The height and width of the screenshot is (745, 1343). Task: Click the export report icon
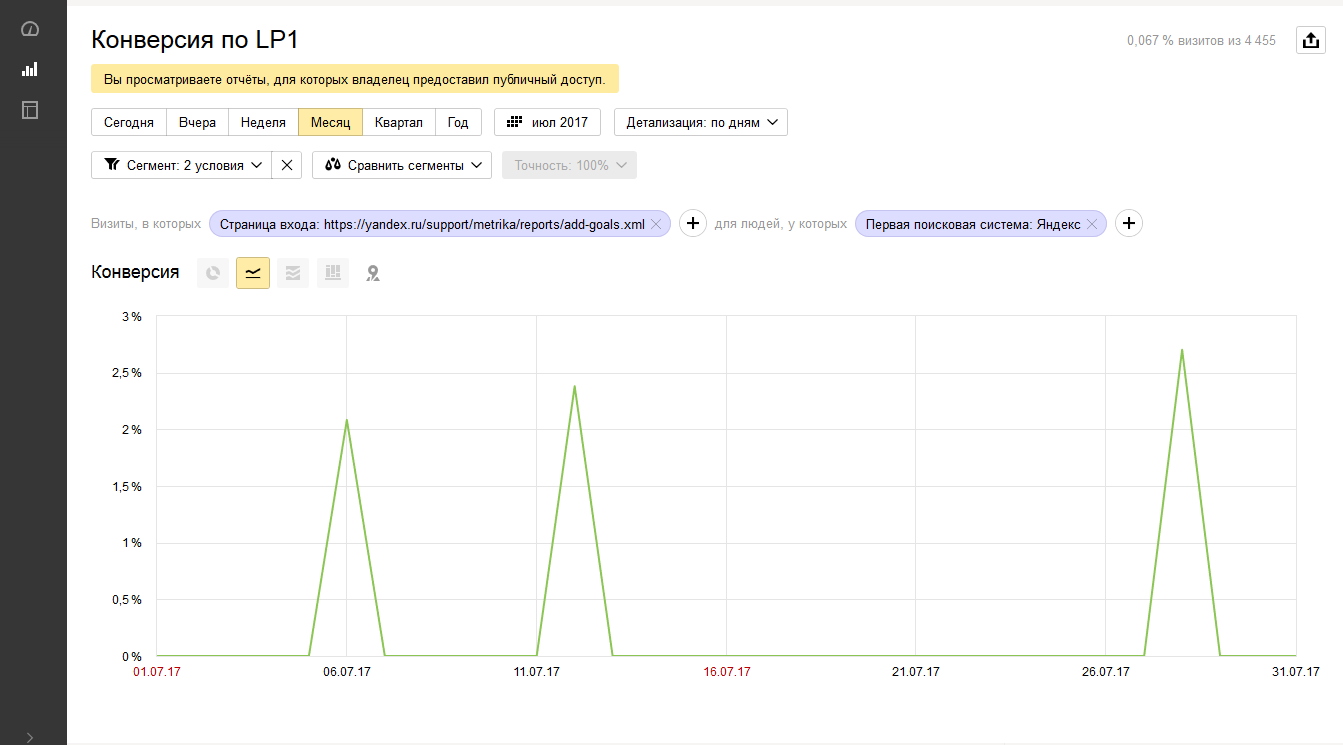click(1310, 40)
